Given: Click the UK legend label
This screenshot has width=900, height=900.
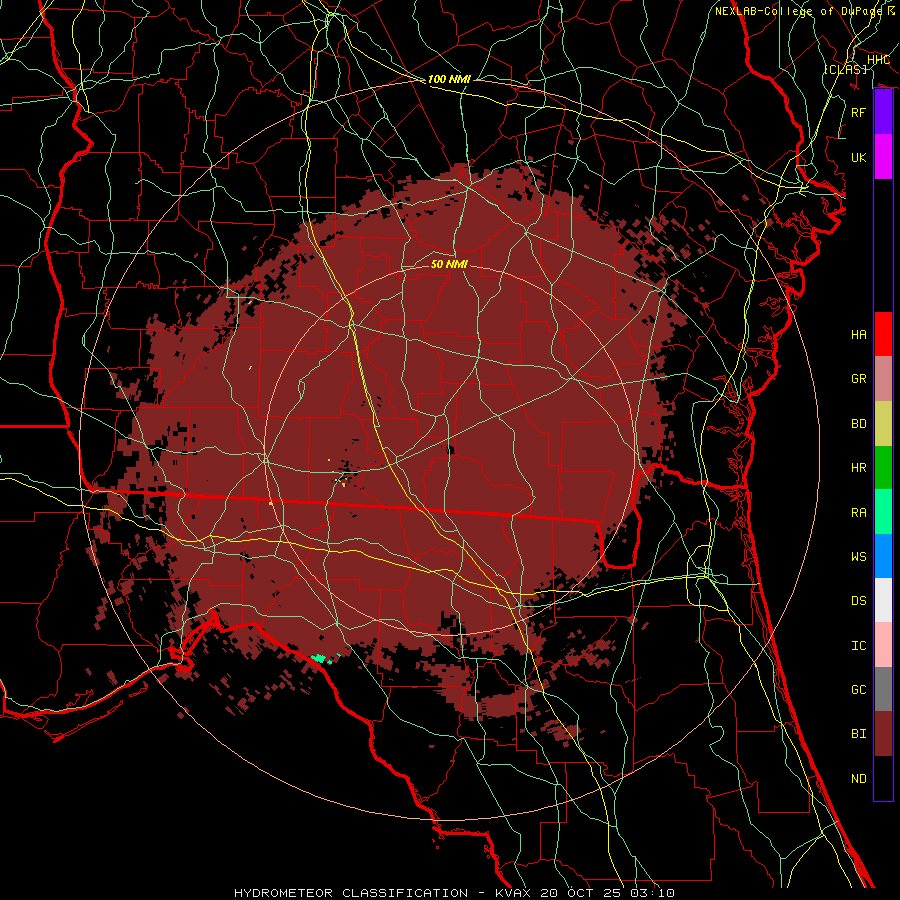Looking at the screenshot, I should coord(858,157).
